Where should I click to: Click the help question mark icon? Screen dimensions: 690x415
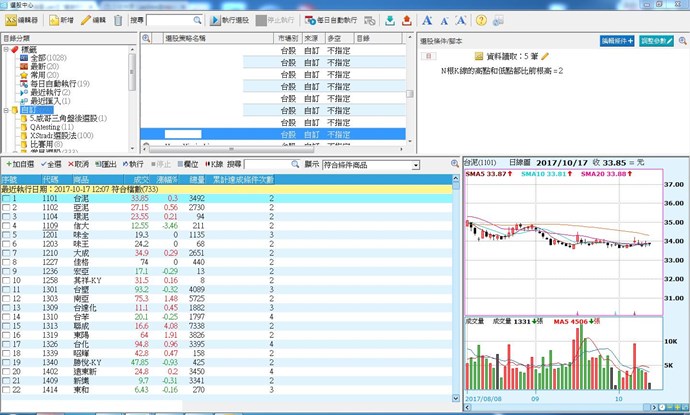click(x=480, y=20)
